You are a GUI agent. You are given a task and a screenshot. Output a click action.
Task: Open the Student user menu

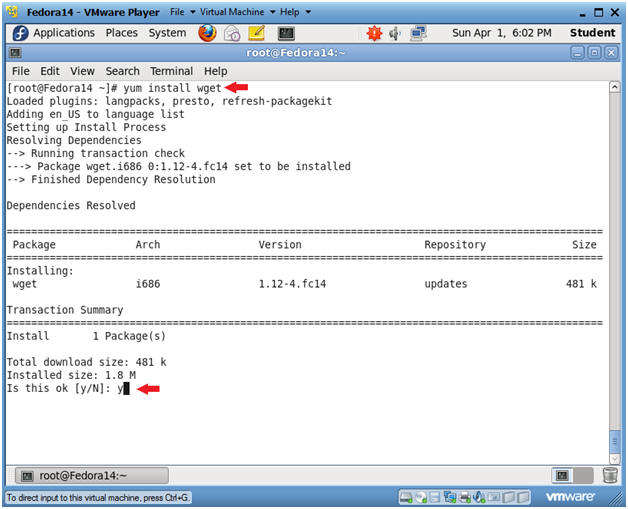(x=592, y=33)
